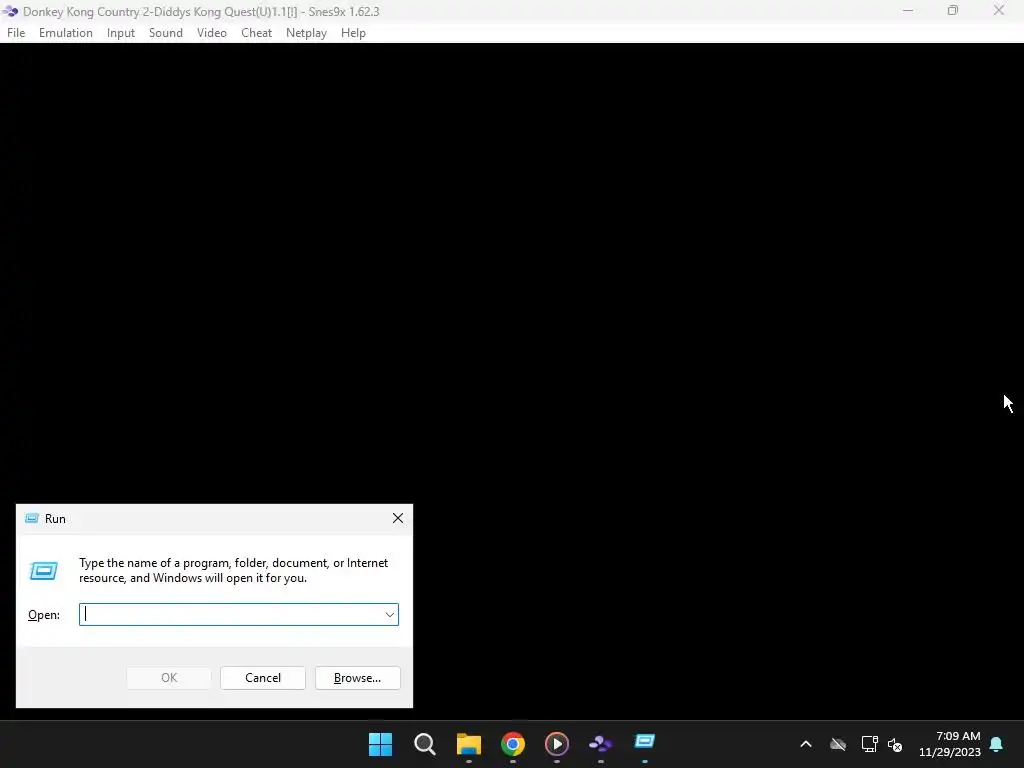Switch to Snes9x taskbar icon
This screenshot has width=1024, height=768.
point(601,744)
